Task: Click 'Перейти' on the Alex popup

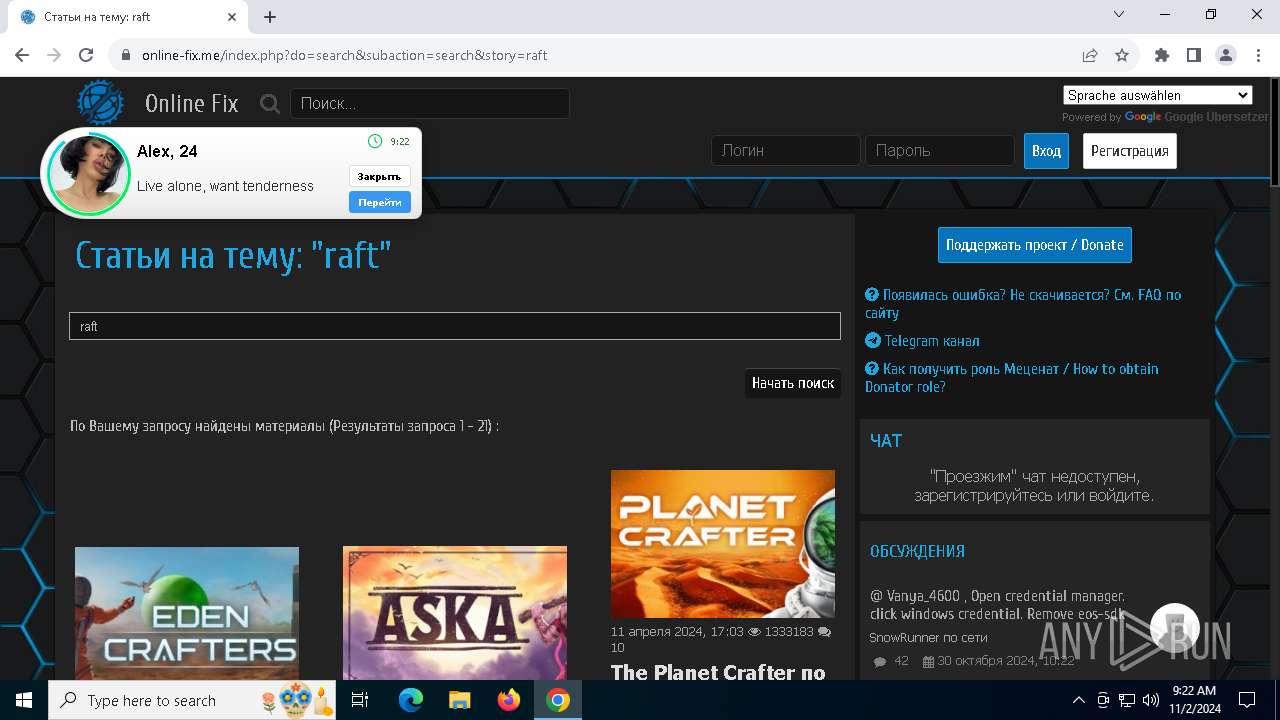Action: coord(380,202)
